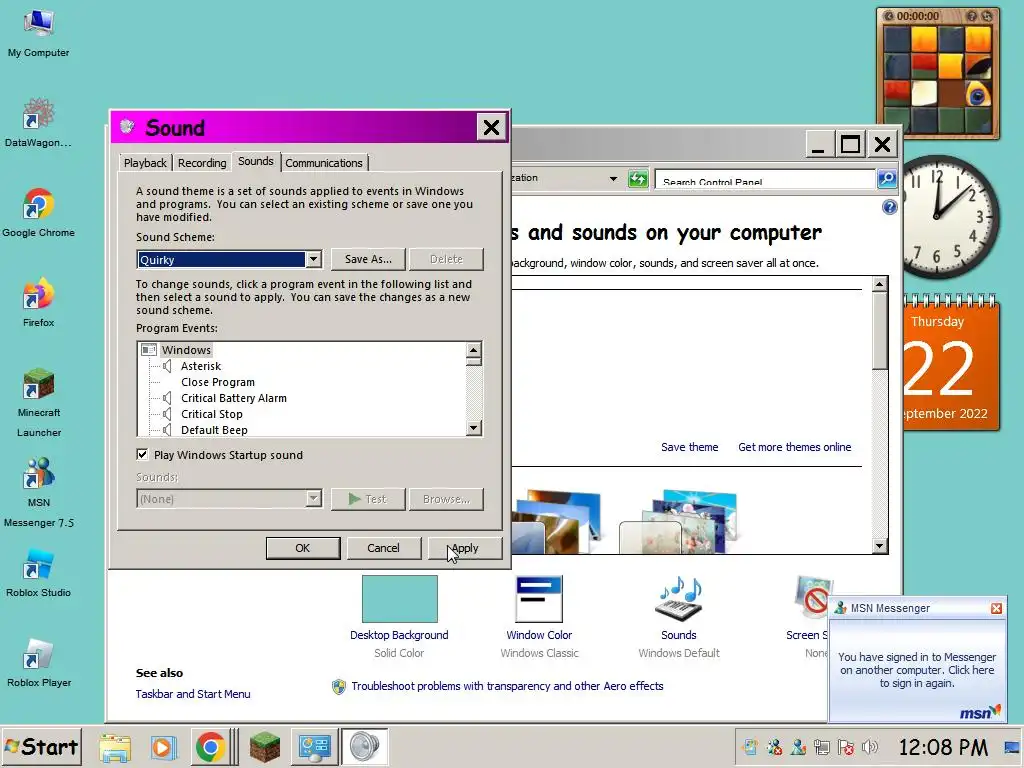This screenshot has width=1024, height=768.
Task: Open the Sound Scheme Quirky dropdown
Action: click(313, 259)
